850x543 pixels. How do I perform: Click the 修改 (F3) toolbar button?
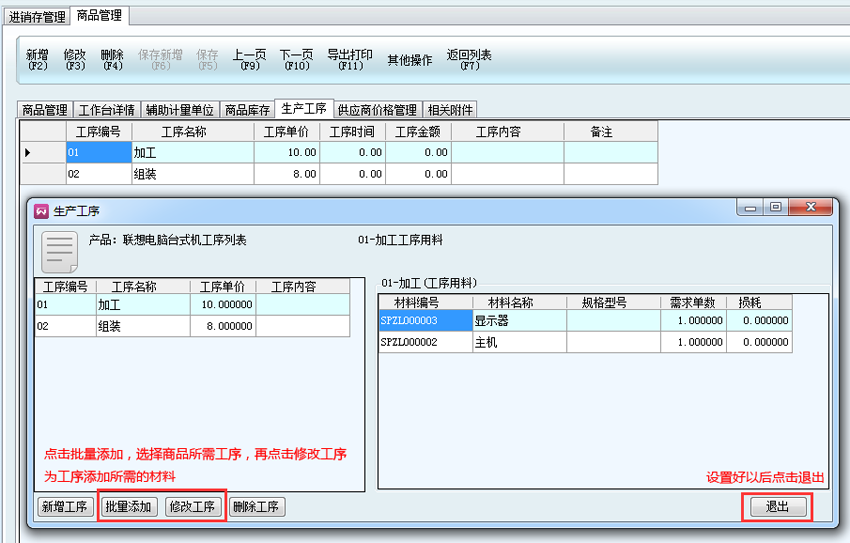click(x=75, y=60)
